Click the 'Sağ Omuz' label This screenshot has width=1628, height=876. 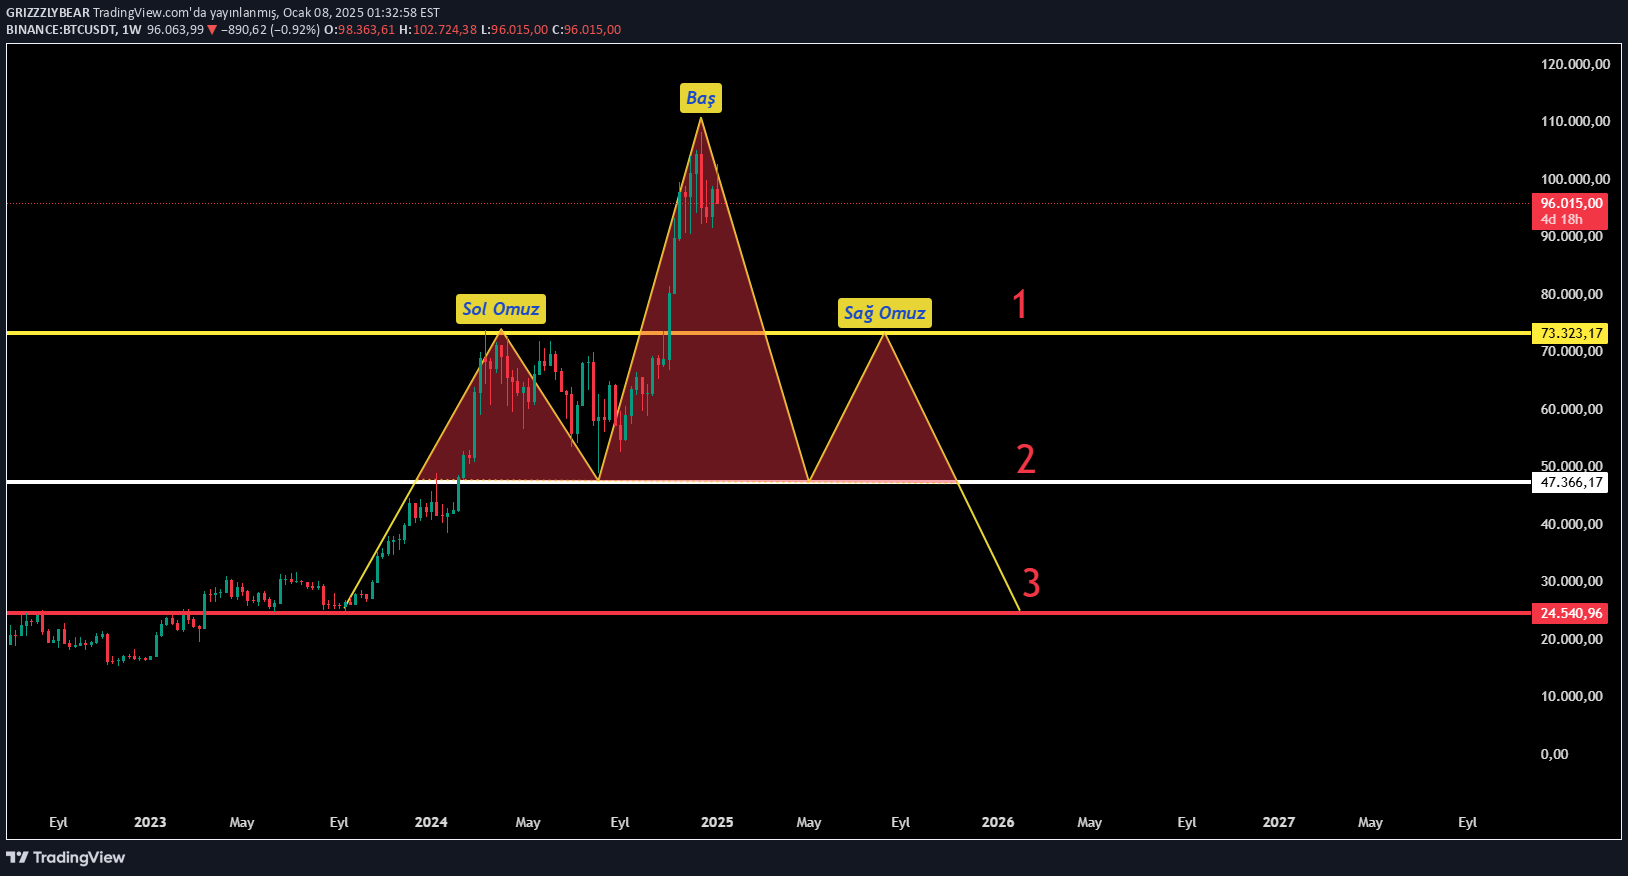pyautogui.click(x=885, y=313)
